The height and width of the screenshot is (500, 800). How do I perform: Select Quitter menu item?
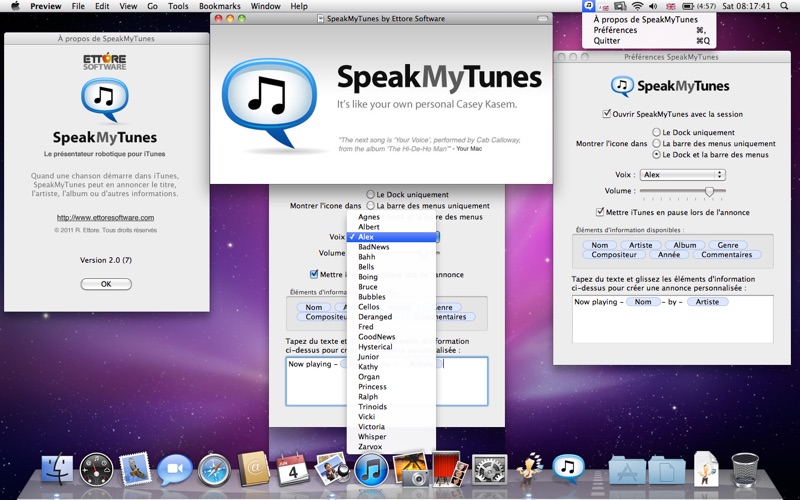point(649,41)
